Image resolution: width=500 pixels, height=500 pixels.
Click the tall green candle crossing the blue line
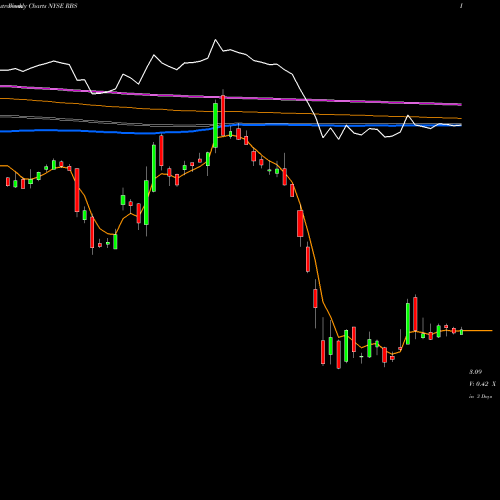(215, 125)
